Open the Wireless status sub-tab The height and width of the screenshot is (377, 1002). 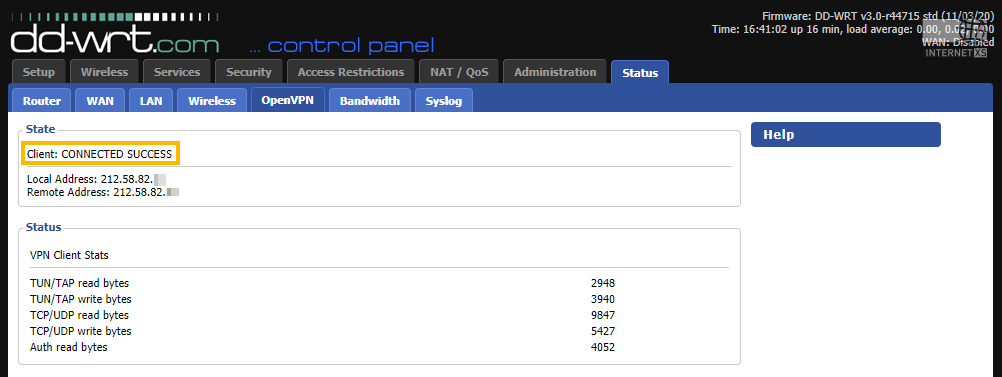[212, 100]
